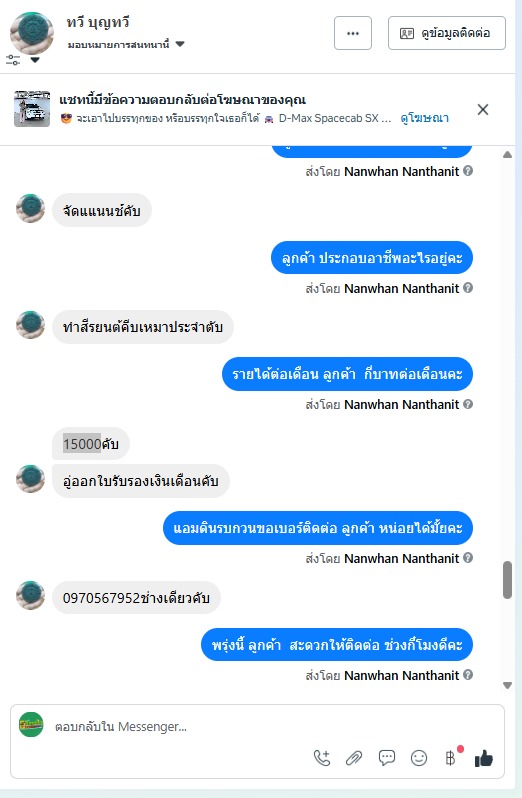Open the emoji picker smiley icon
The image size is (522, 798).
pos(419,758)
